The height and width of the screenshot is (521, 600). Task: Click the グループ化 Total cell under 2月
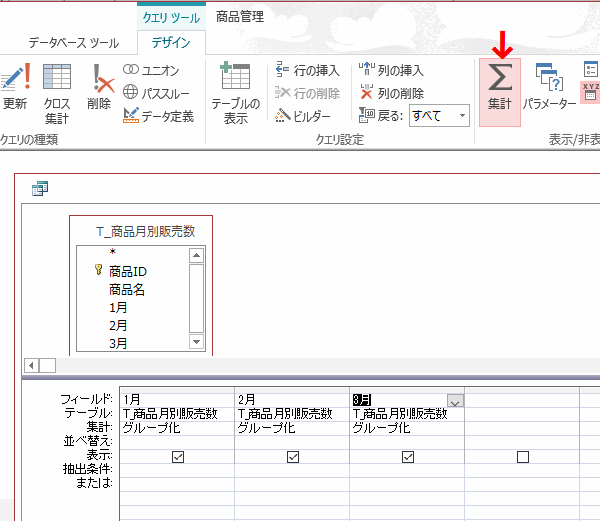292,428
